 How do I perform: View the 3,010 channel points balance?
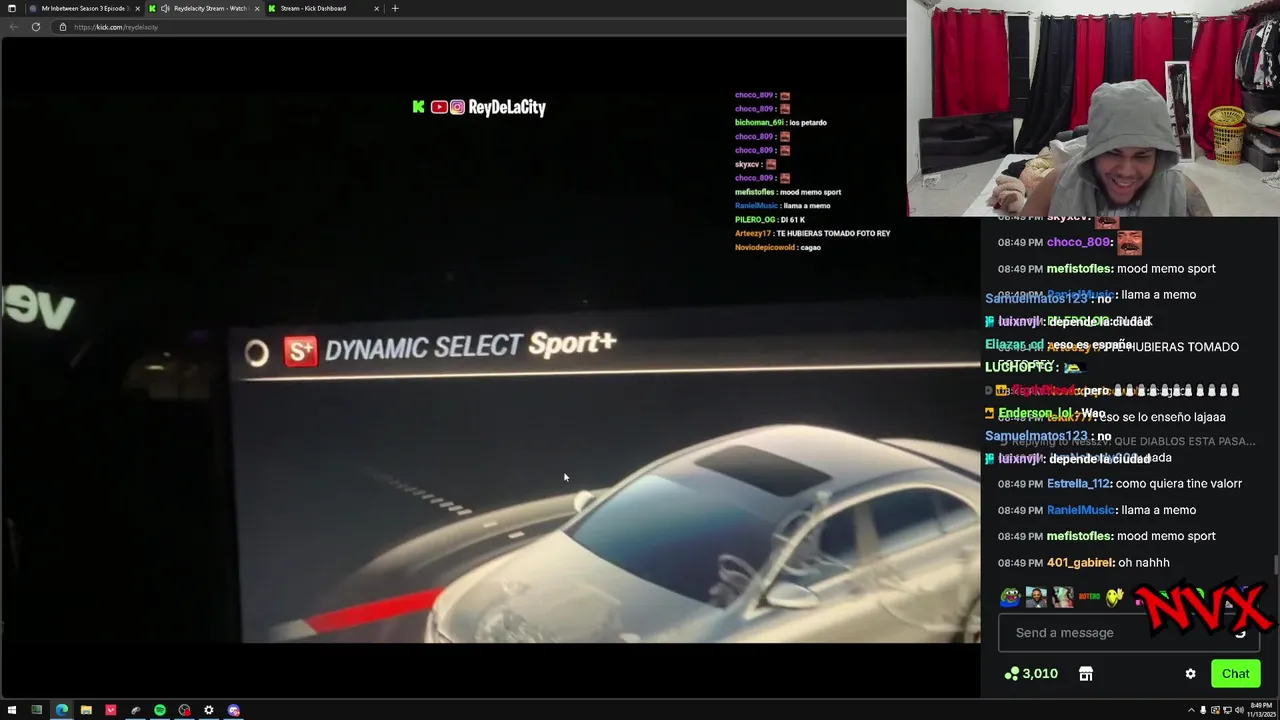1031,674
